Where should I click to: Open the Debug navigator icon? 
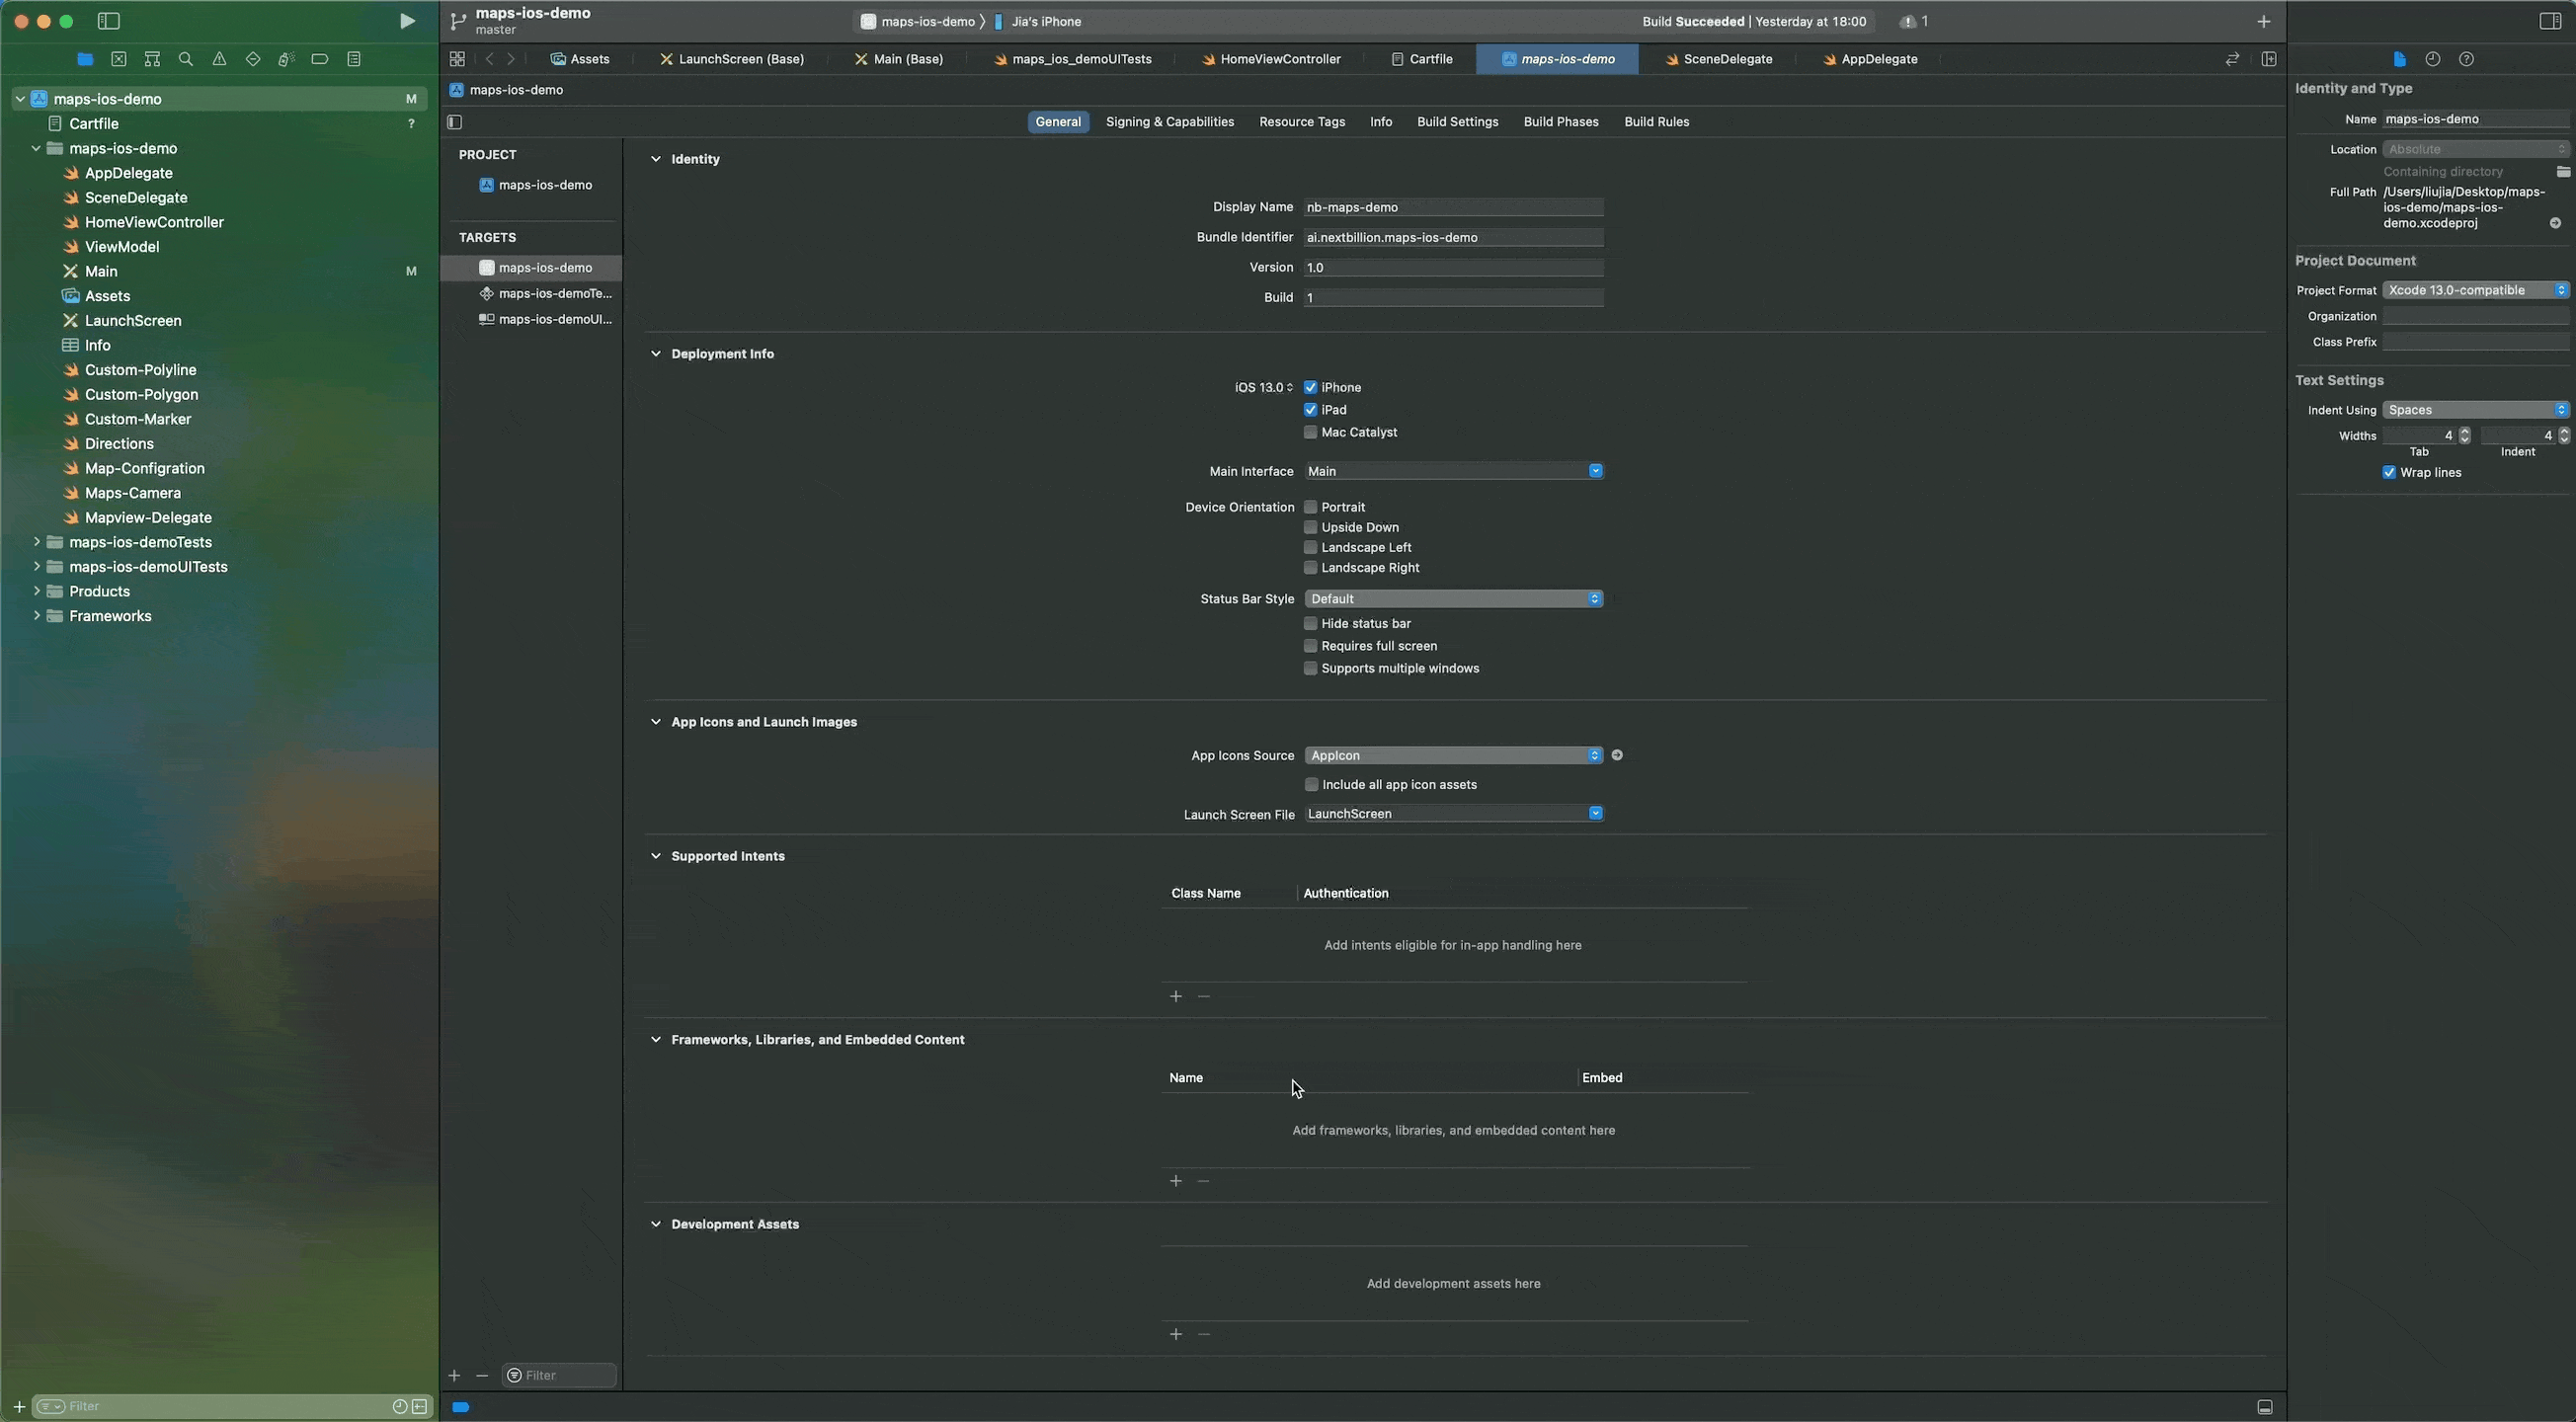coord(286,59)
